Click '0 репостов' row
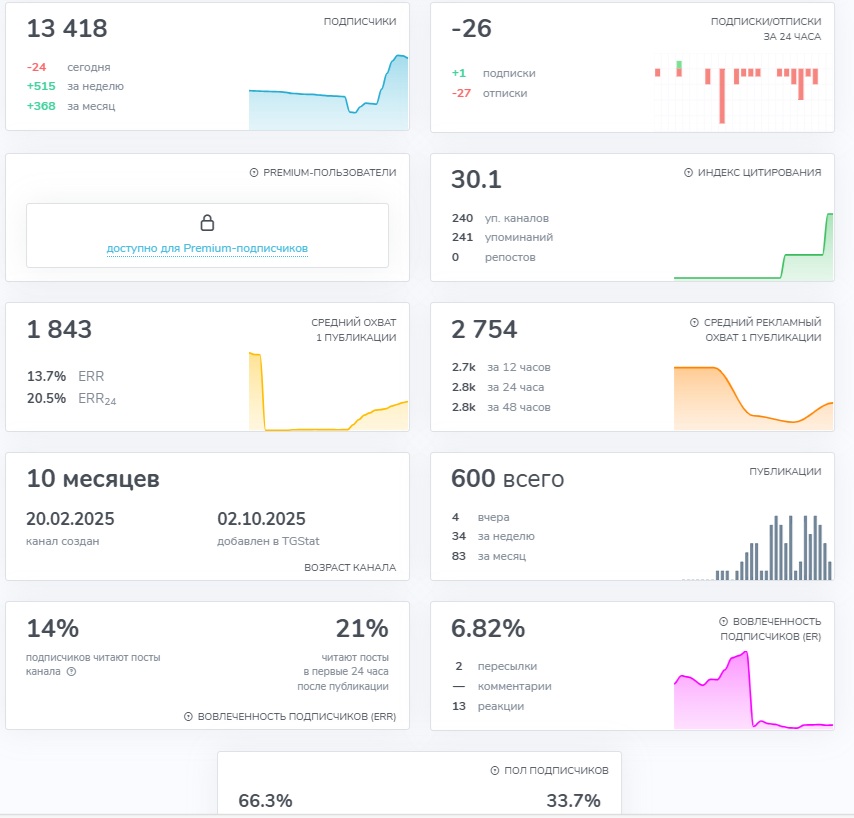The width and height of the screenshot is (854, 818). (x=493, y=257)
